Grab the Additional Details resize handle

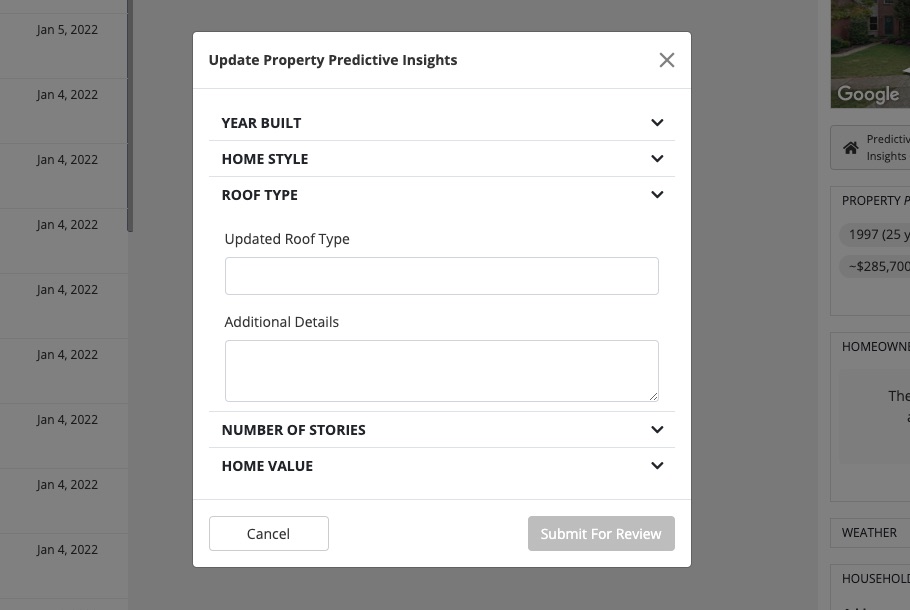click(x=654, y=396)
